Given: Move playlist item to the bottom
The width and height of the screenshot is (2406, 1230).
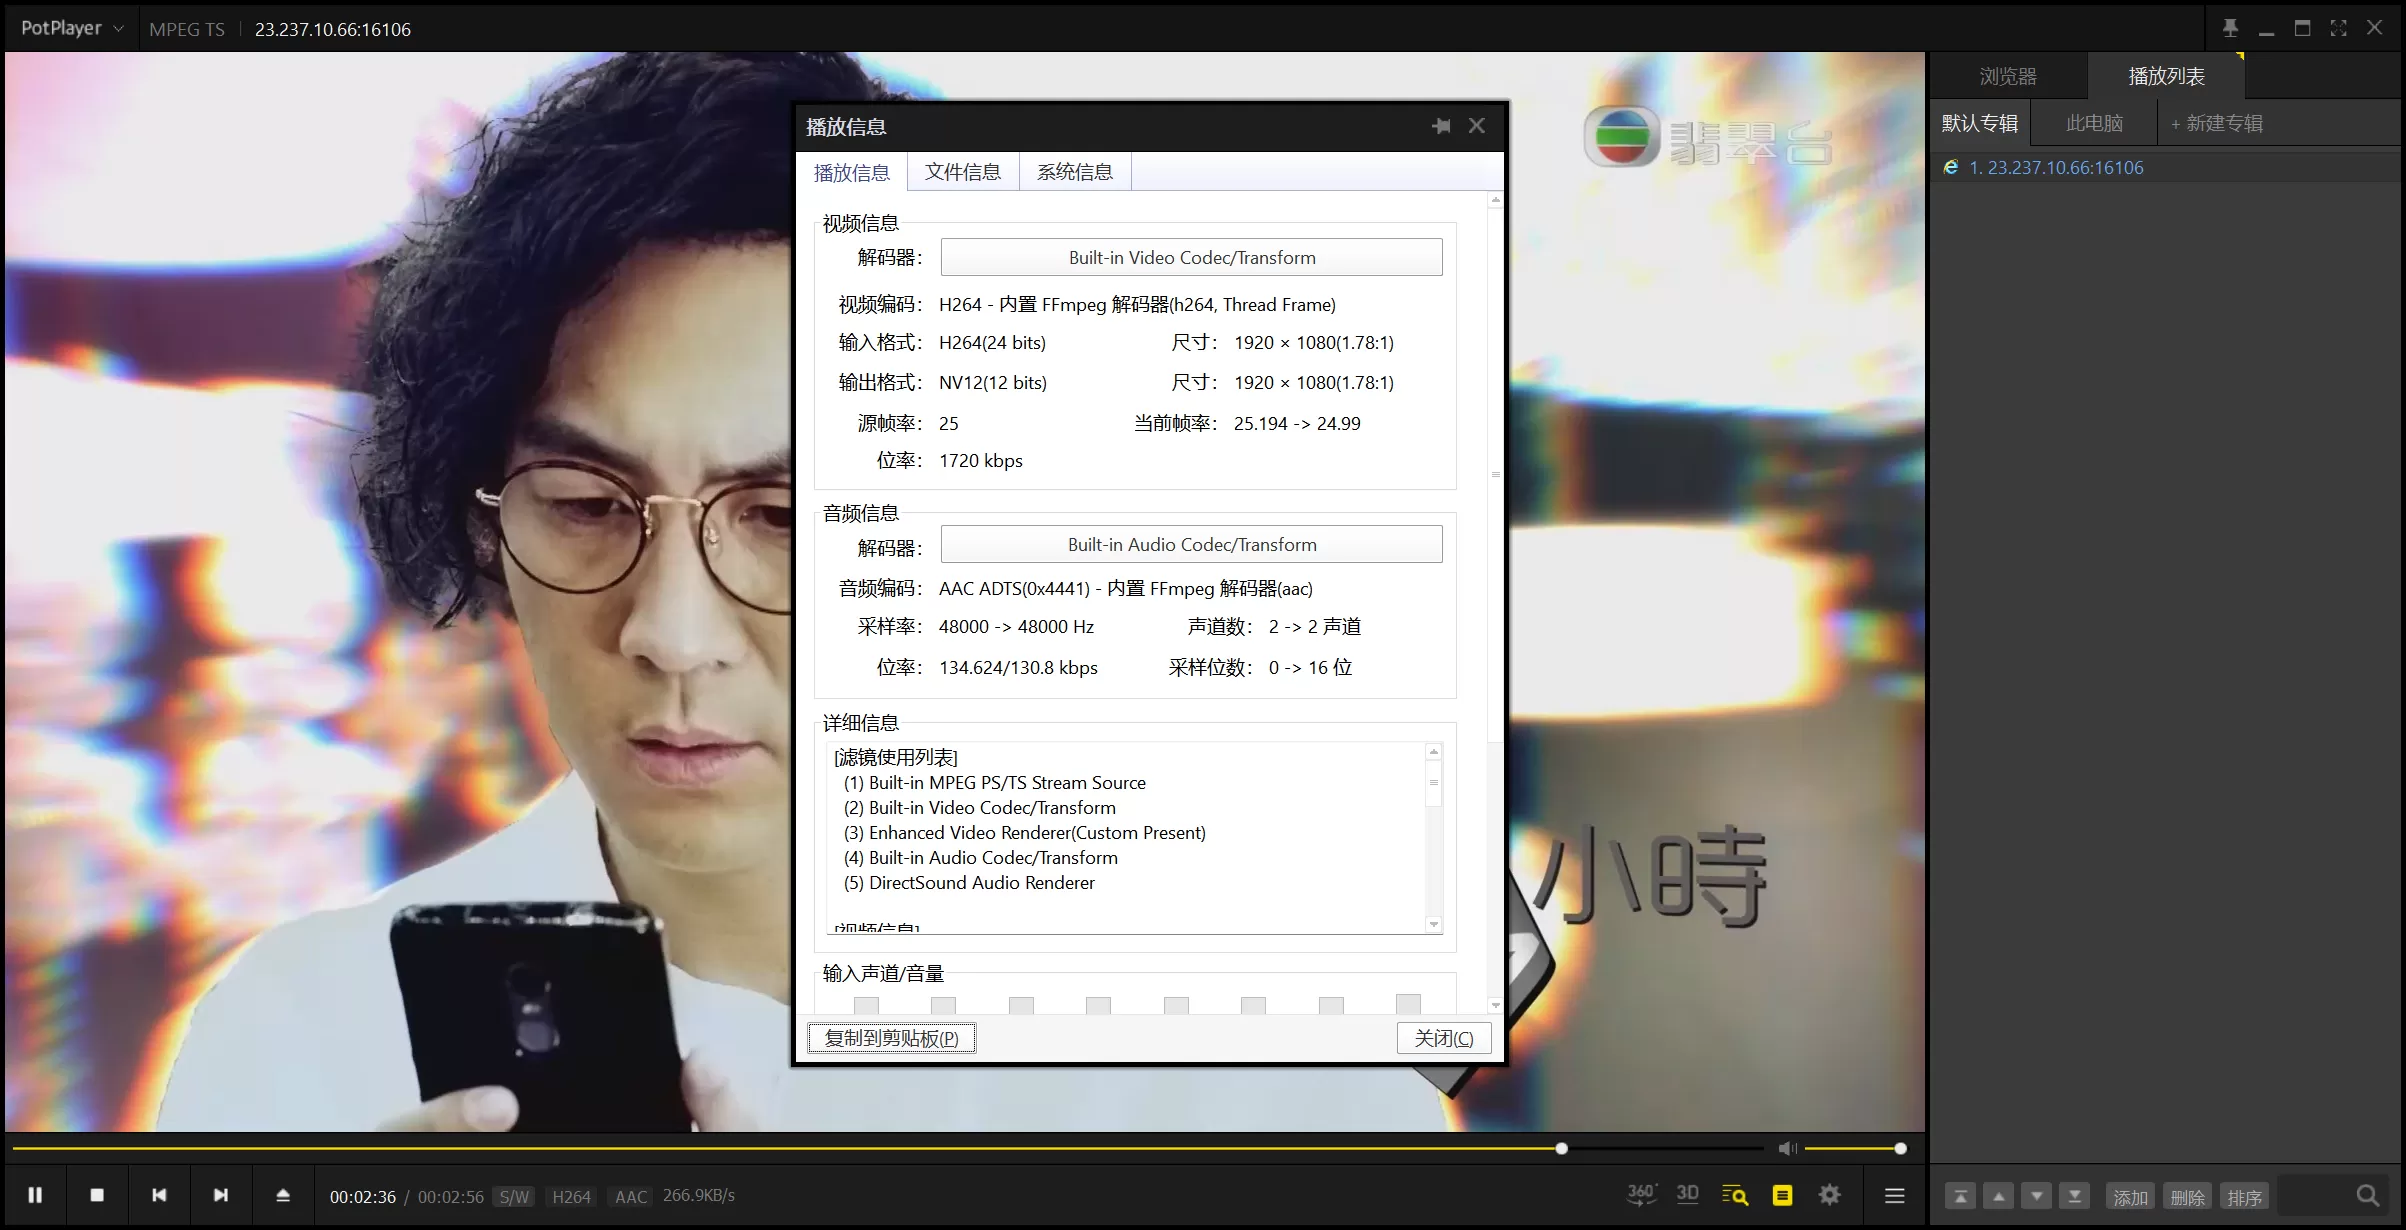Looking at the screenshot, I should [2075, 1196].
